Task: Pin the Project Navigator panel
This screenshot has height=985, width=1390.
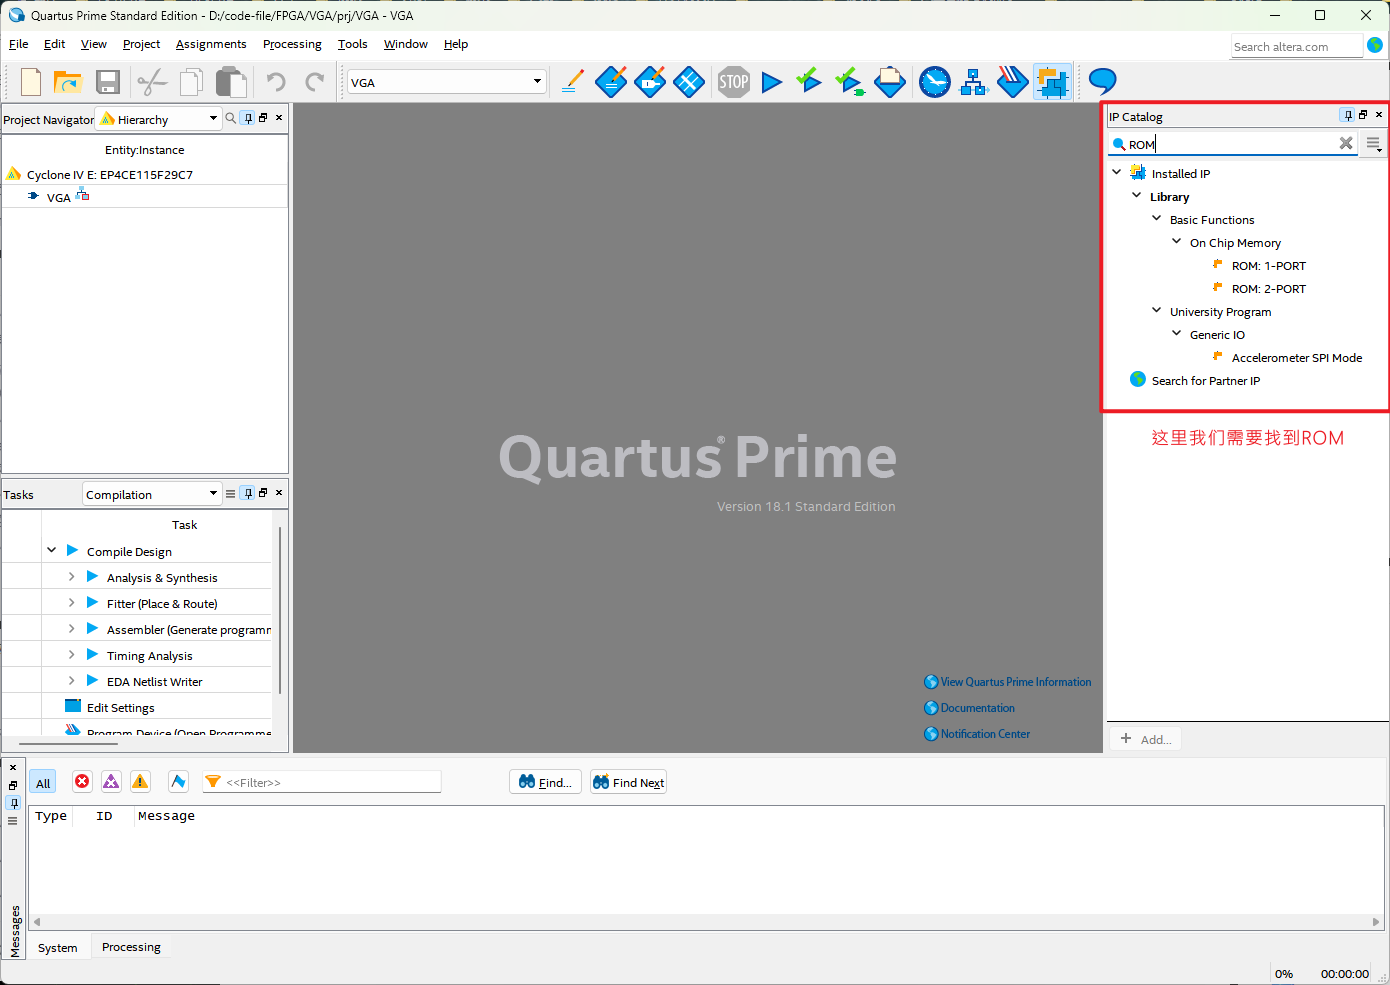Action: (248, 118)
